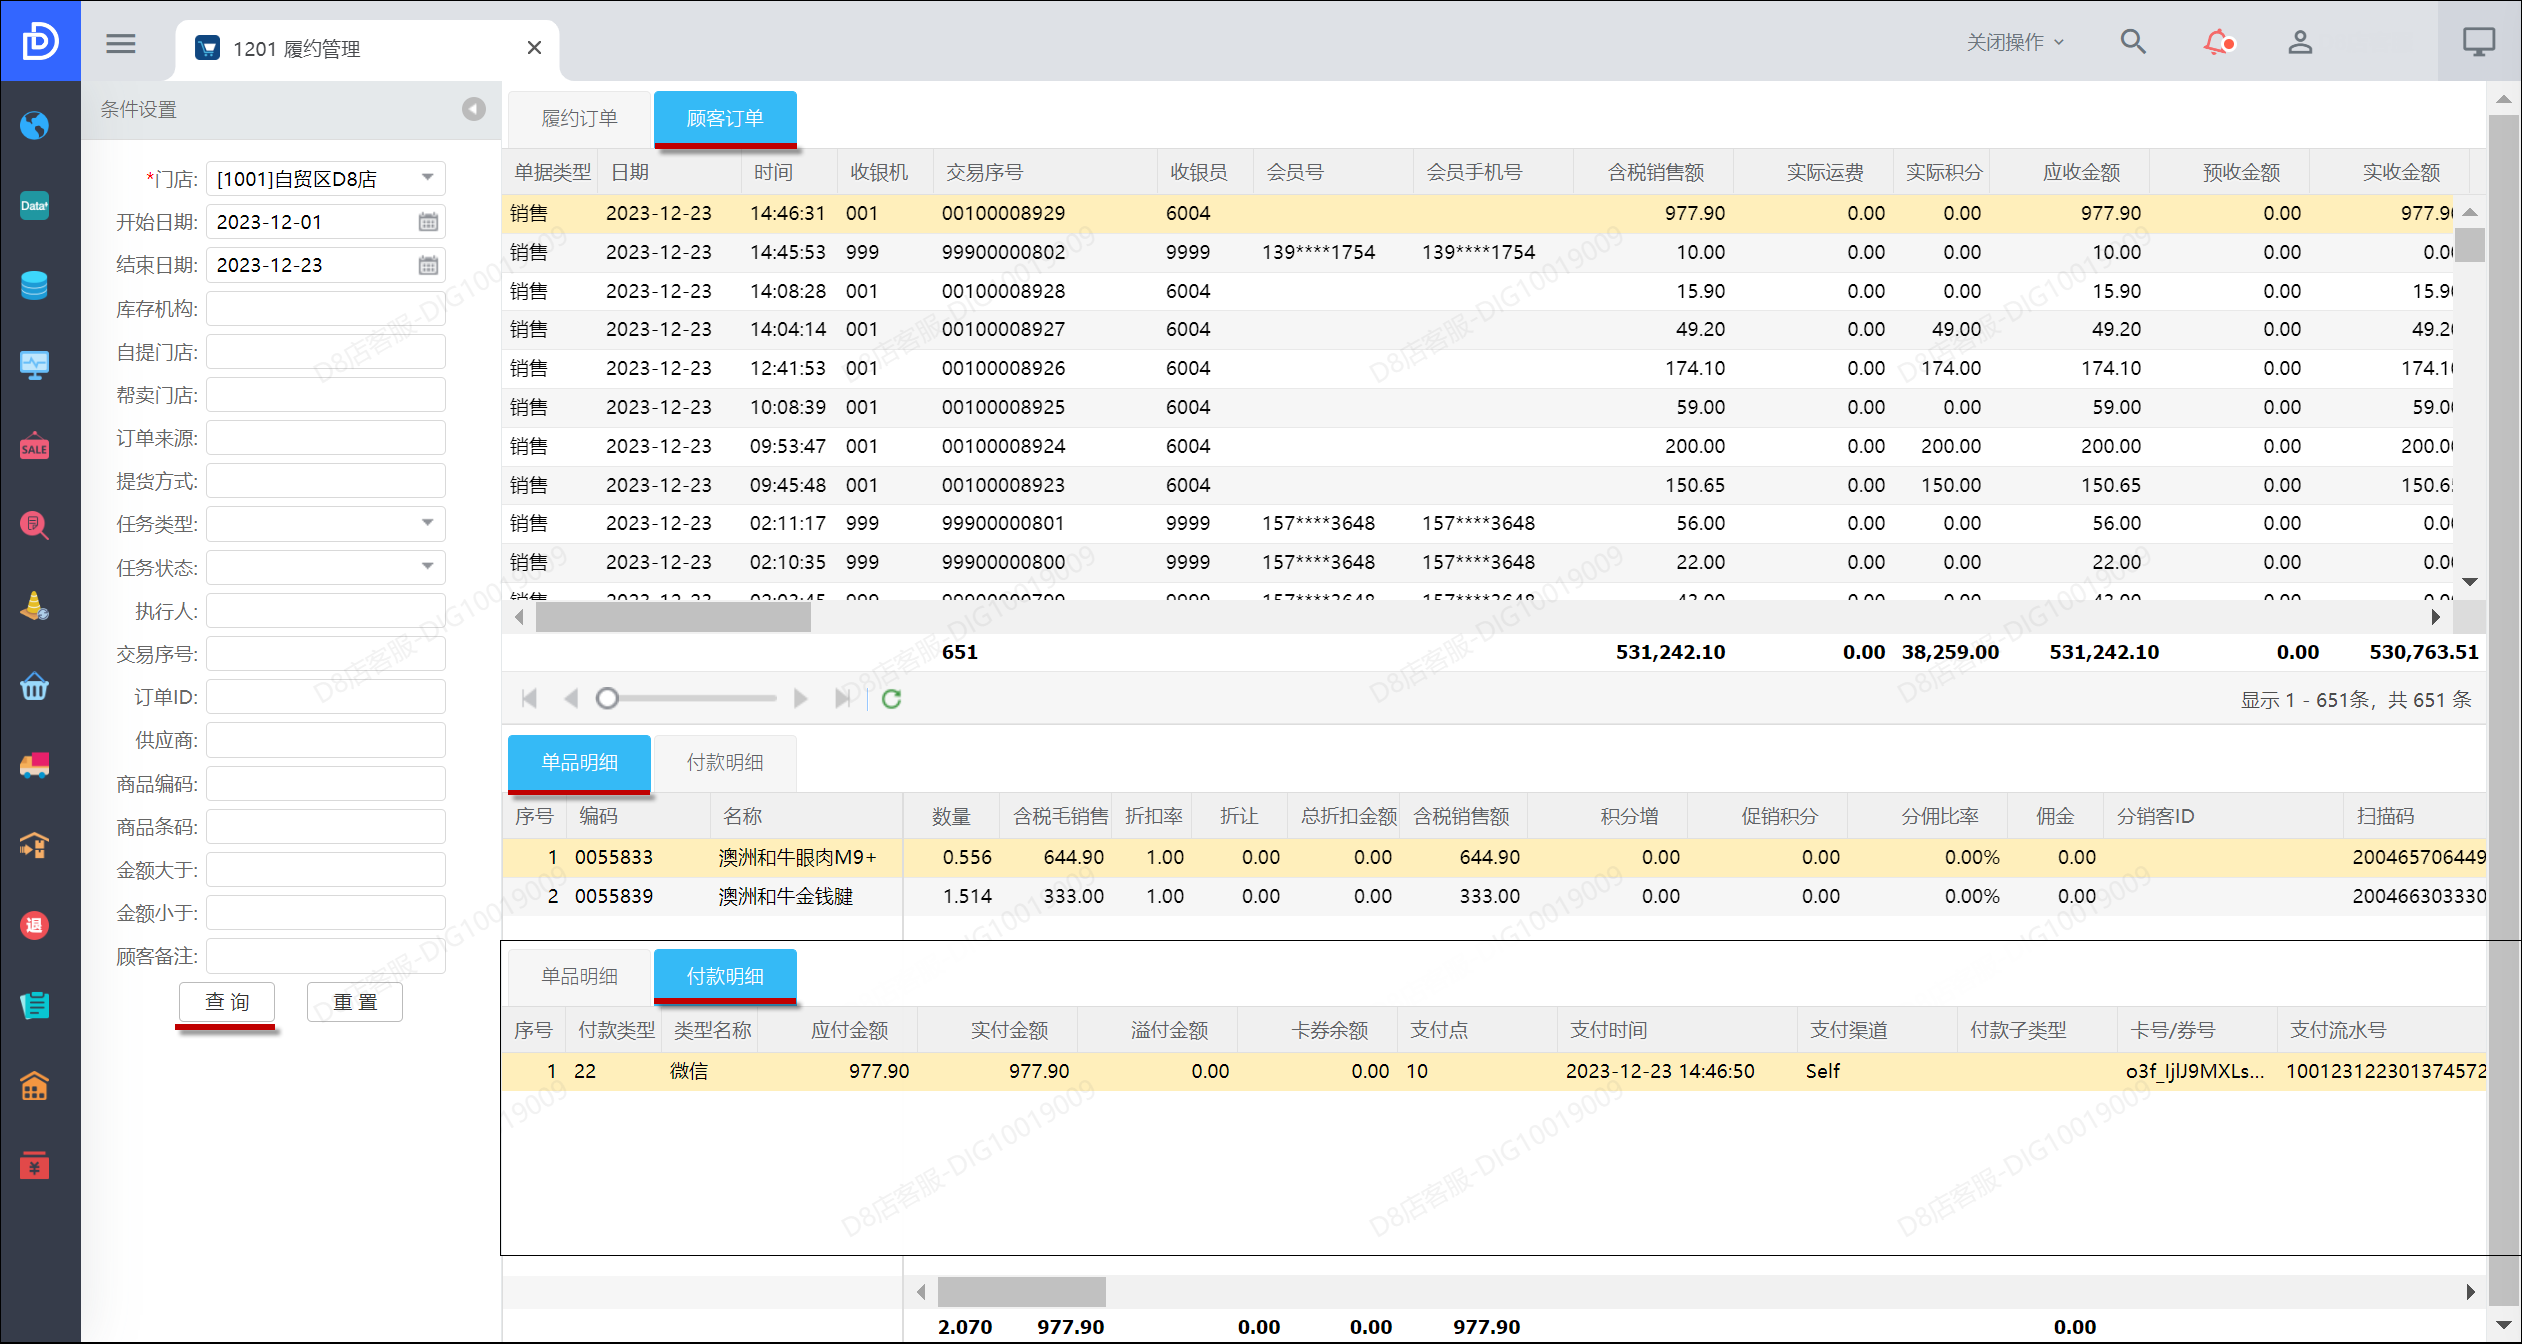Open the monitor chart sidebar icon

tap(35, 365)
